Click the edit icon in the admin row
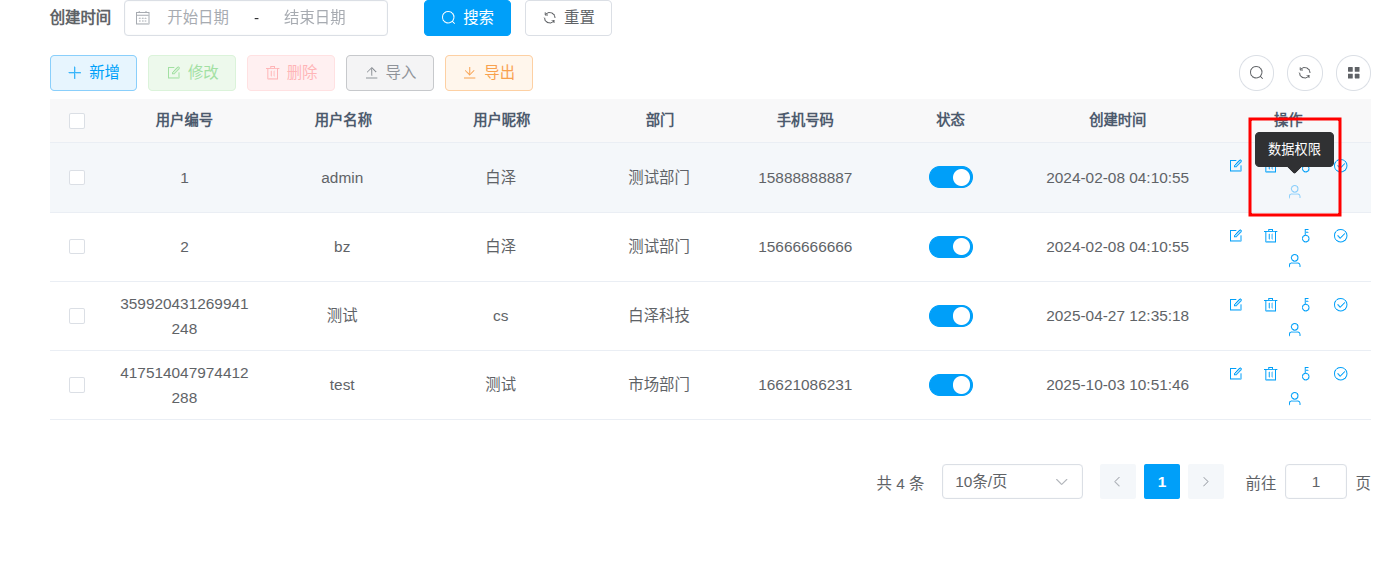This screenshot has height=569, width=1385. click(1235, 166)
